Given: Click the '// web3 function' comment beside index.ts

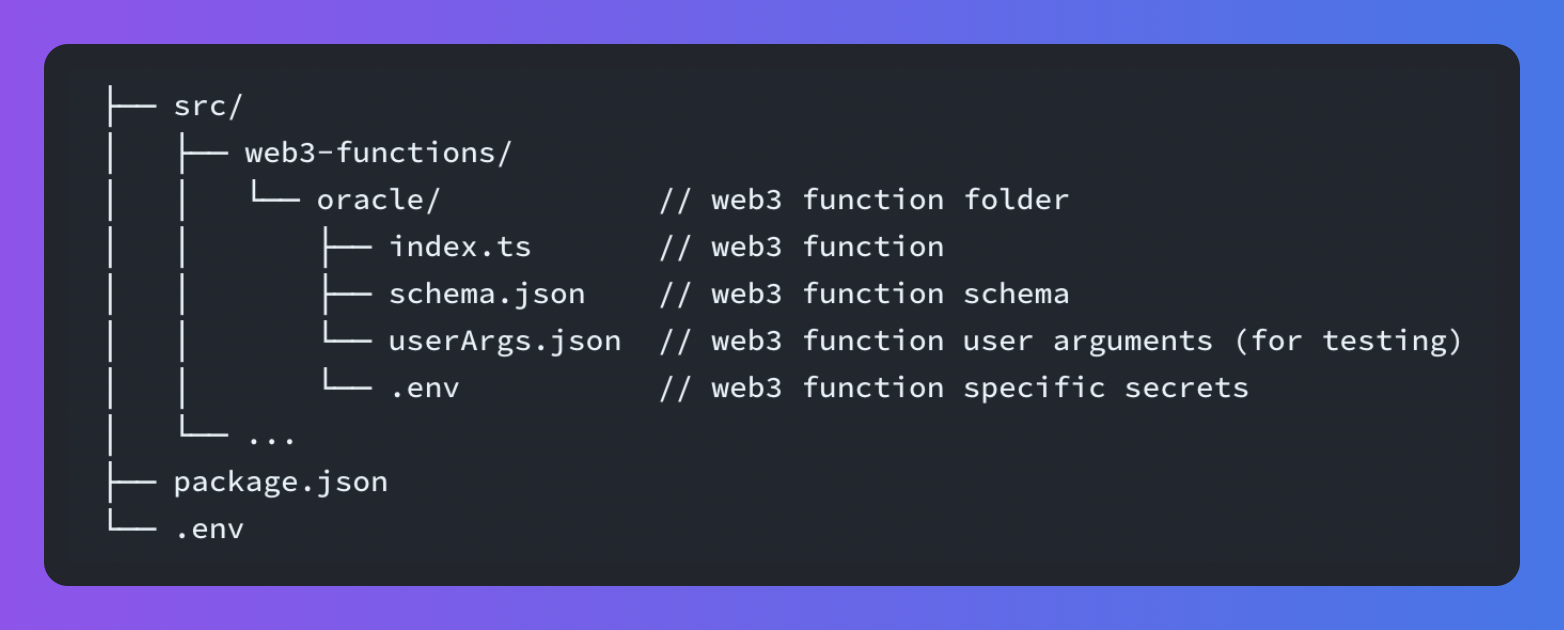Looking at the screenshot, I should pos(801,246).
